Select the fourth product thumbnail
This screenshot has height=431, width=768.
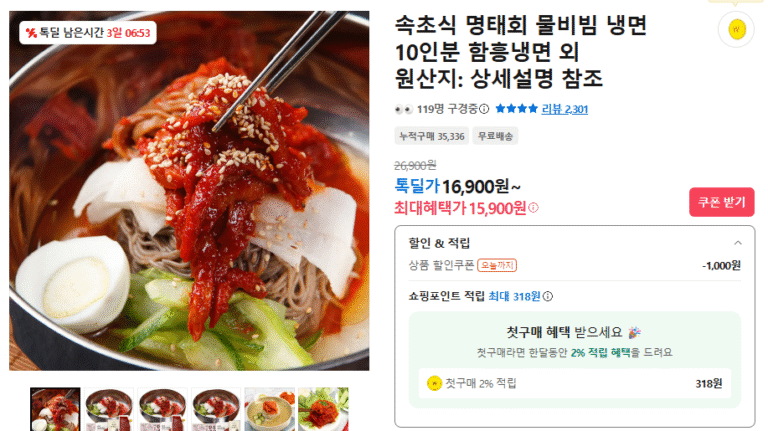[216, 409]
